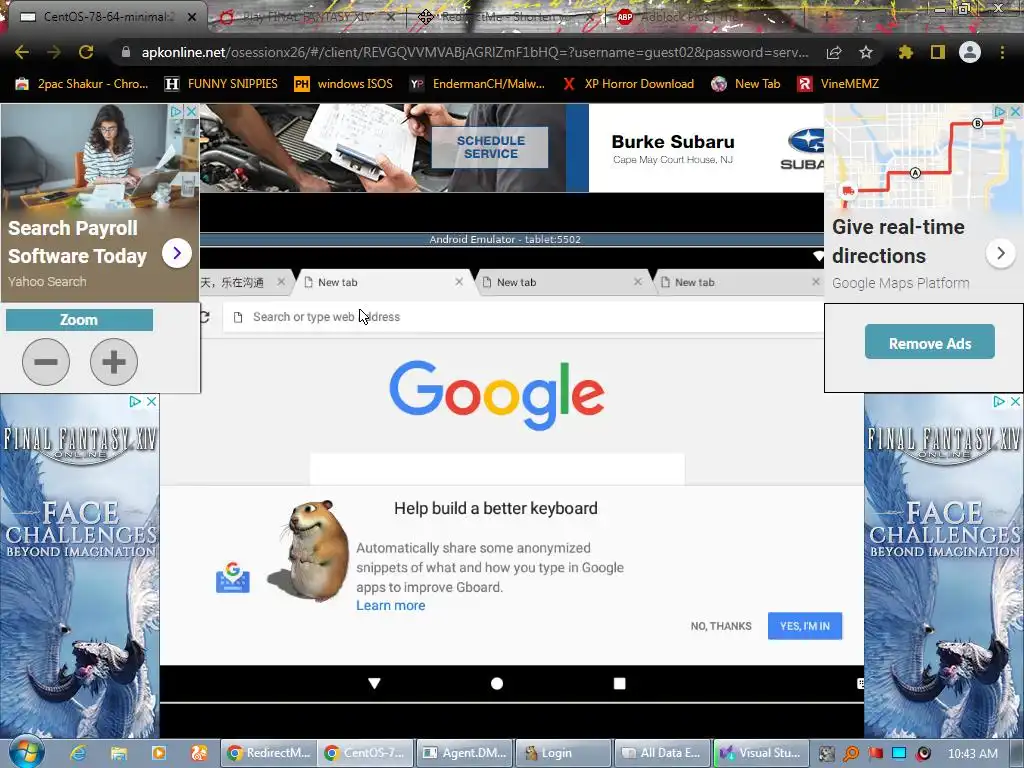Screen dimensions: 1024x768
Task: Toggle the browser side panel icon
Action: pos(937,52)
